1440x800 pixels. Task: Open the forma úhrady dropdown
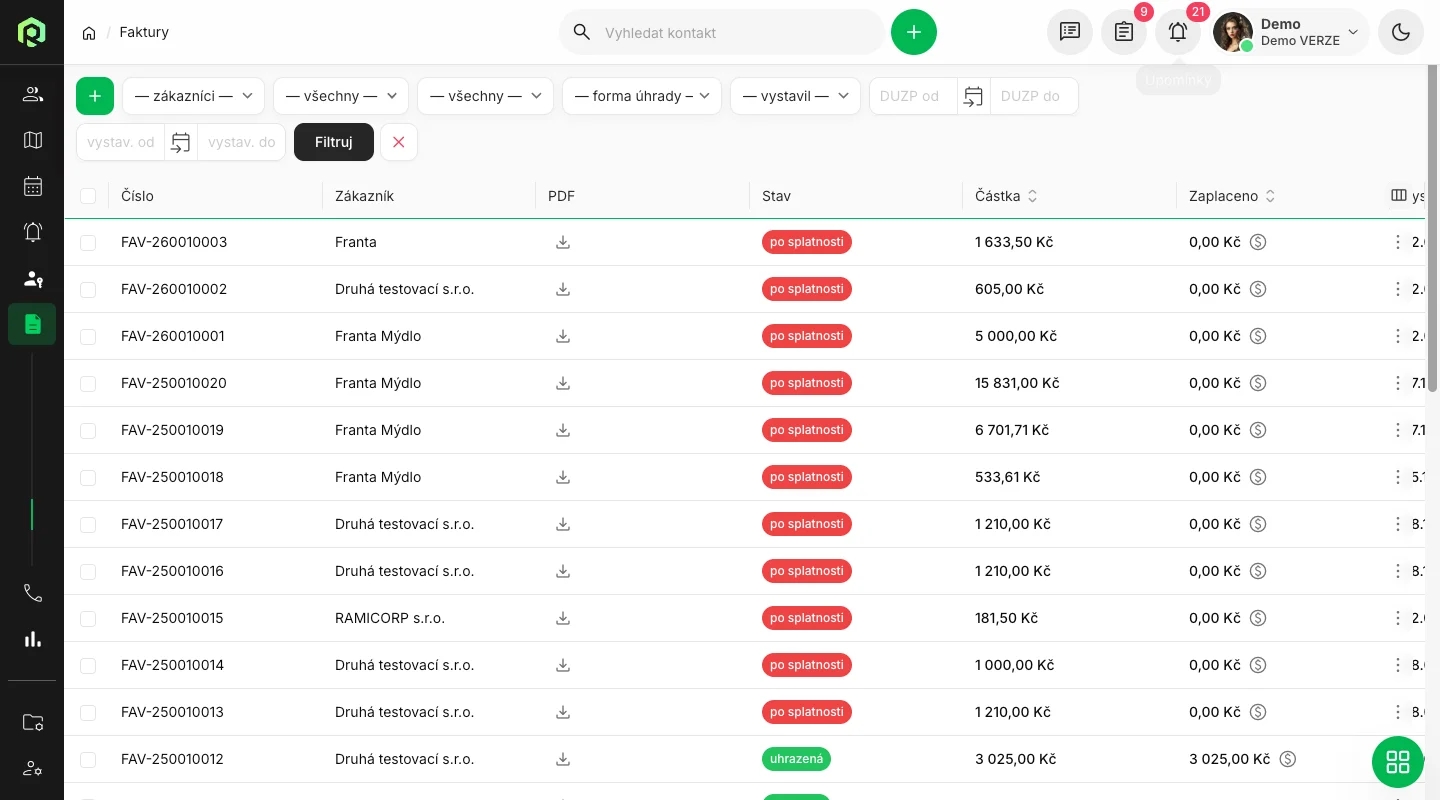coord(641,96)
